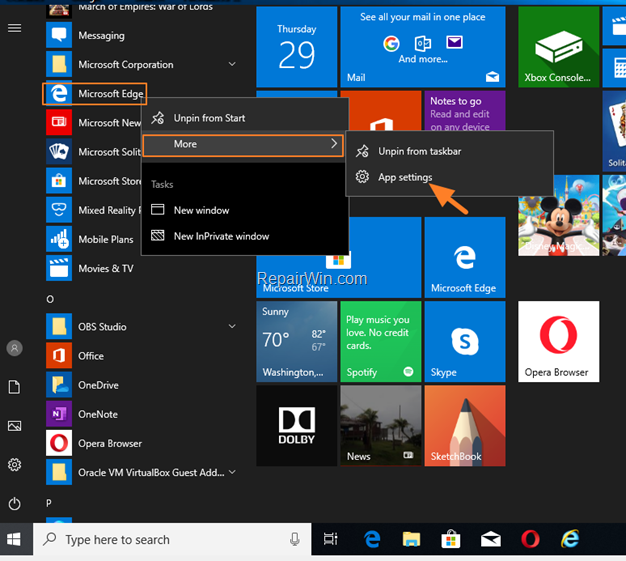Open the Disney Magic Kingdoms tile
The width and height of the screenshot is (626, 561).
coord(559,226)
